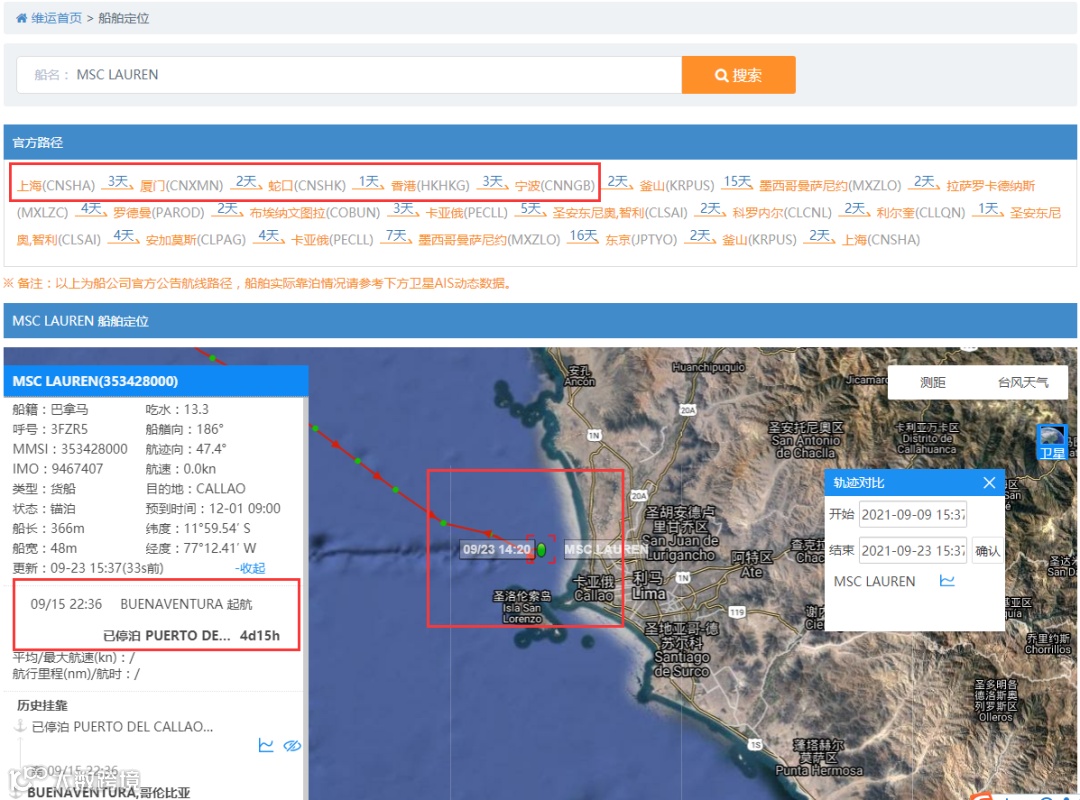Image resolution: width=1080 pixels, height=800 pixels.
Task: Edit the 结束 end date field
Action: point(913,550)
